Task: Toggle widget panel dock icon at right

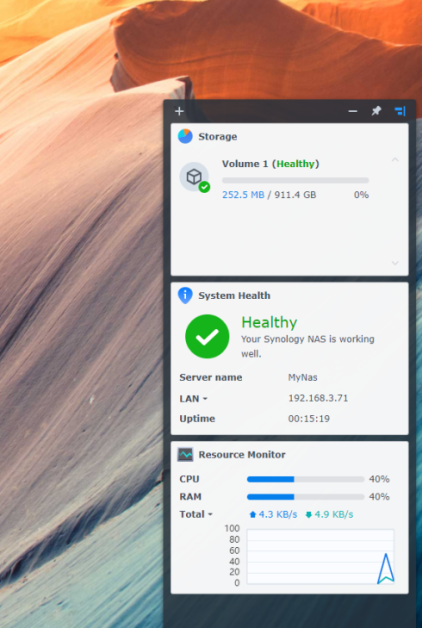Action: (x=400, y=111)
